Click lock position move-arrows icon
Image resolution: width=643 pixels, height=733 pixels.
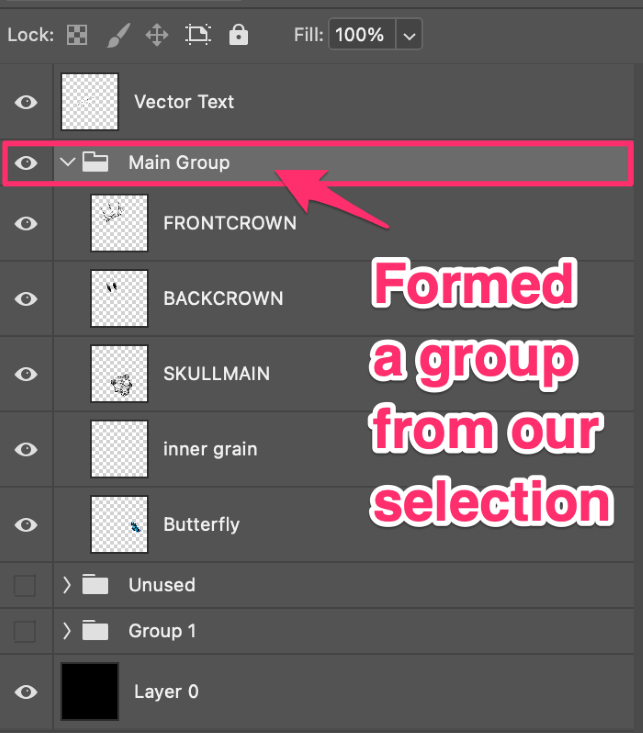pyautogui.click(x=157, y=35)
